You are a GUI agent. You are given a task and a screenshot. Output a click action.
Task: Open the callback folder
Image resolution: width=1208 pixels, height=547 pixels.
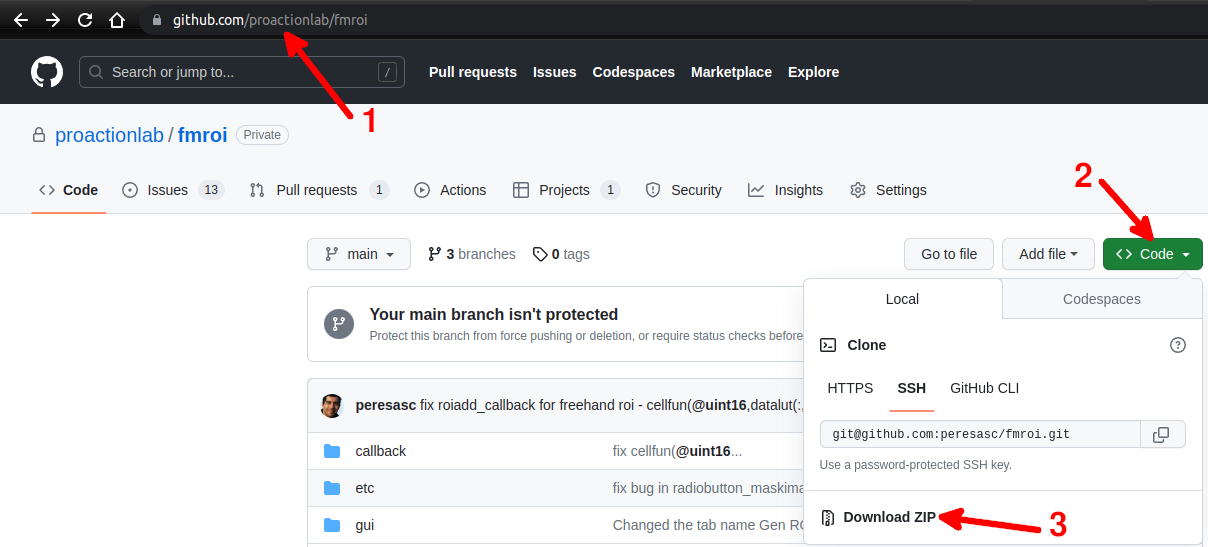(x=381, y=451)
